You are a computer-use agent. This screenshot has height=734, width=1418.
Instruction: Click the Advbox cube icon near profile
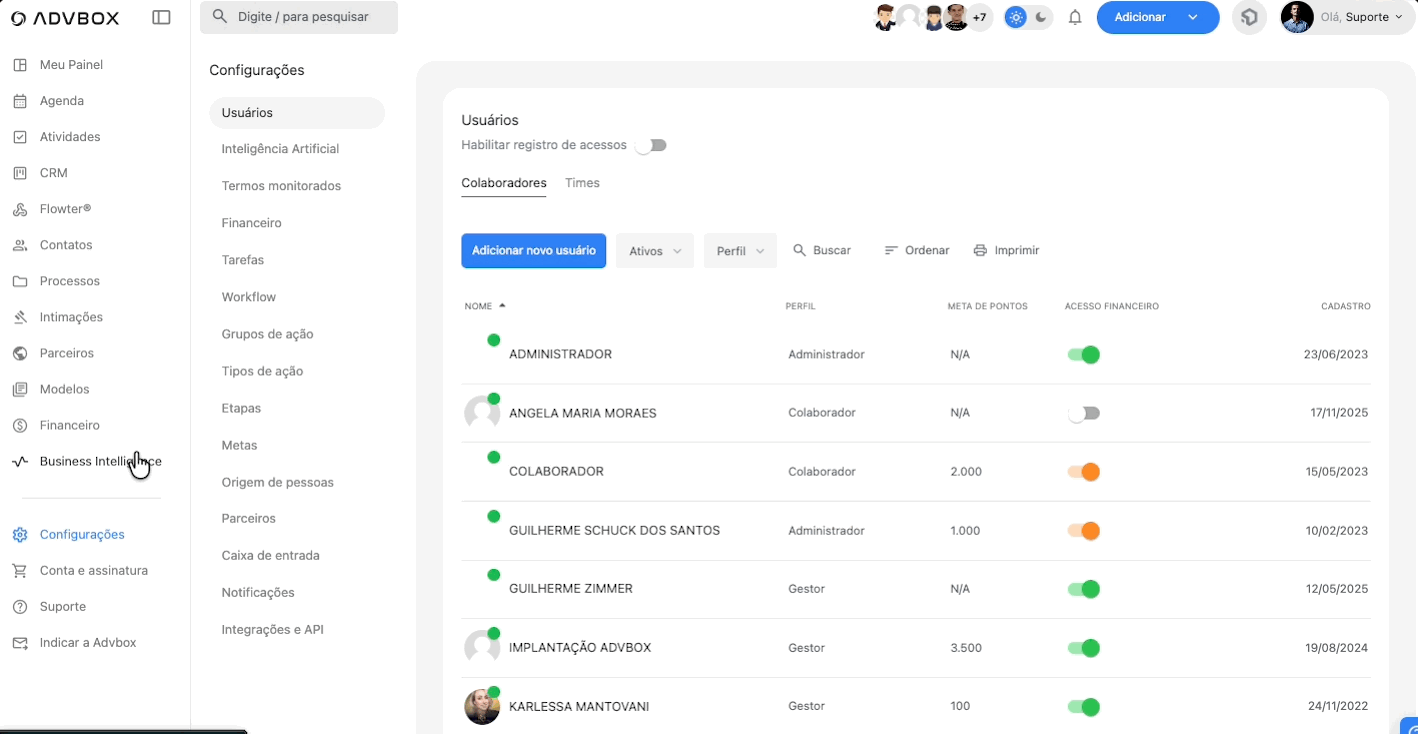pyautogui.click(x=1249, y=17)
